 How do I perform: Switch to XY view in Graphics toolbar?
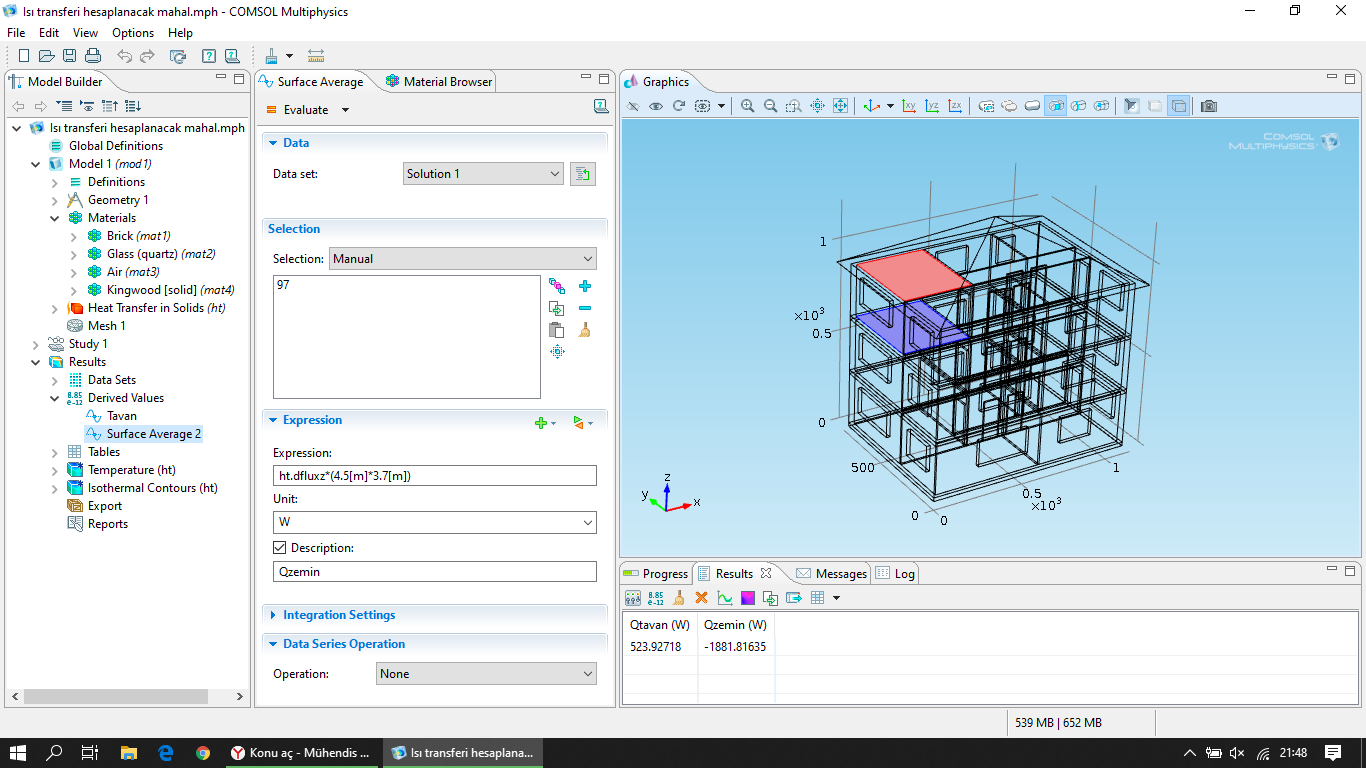909,106
